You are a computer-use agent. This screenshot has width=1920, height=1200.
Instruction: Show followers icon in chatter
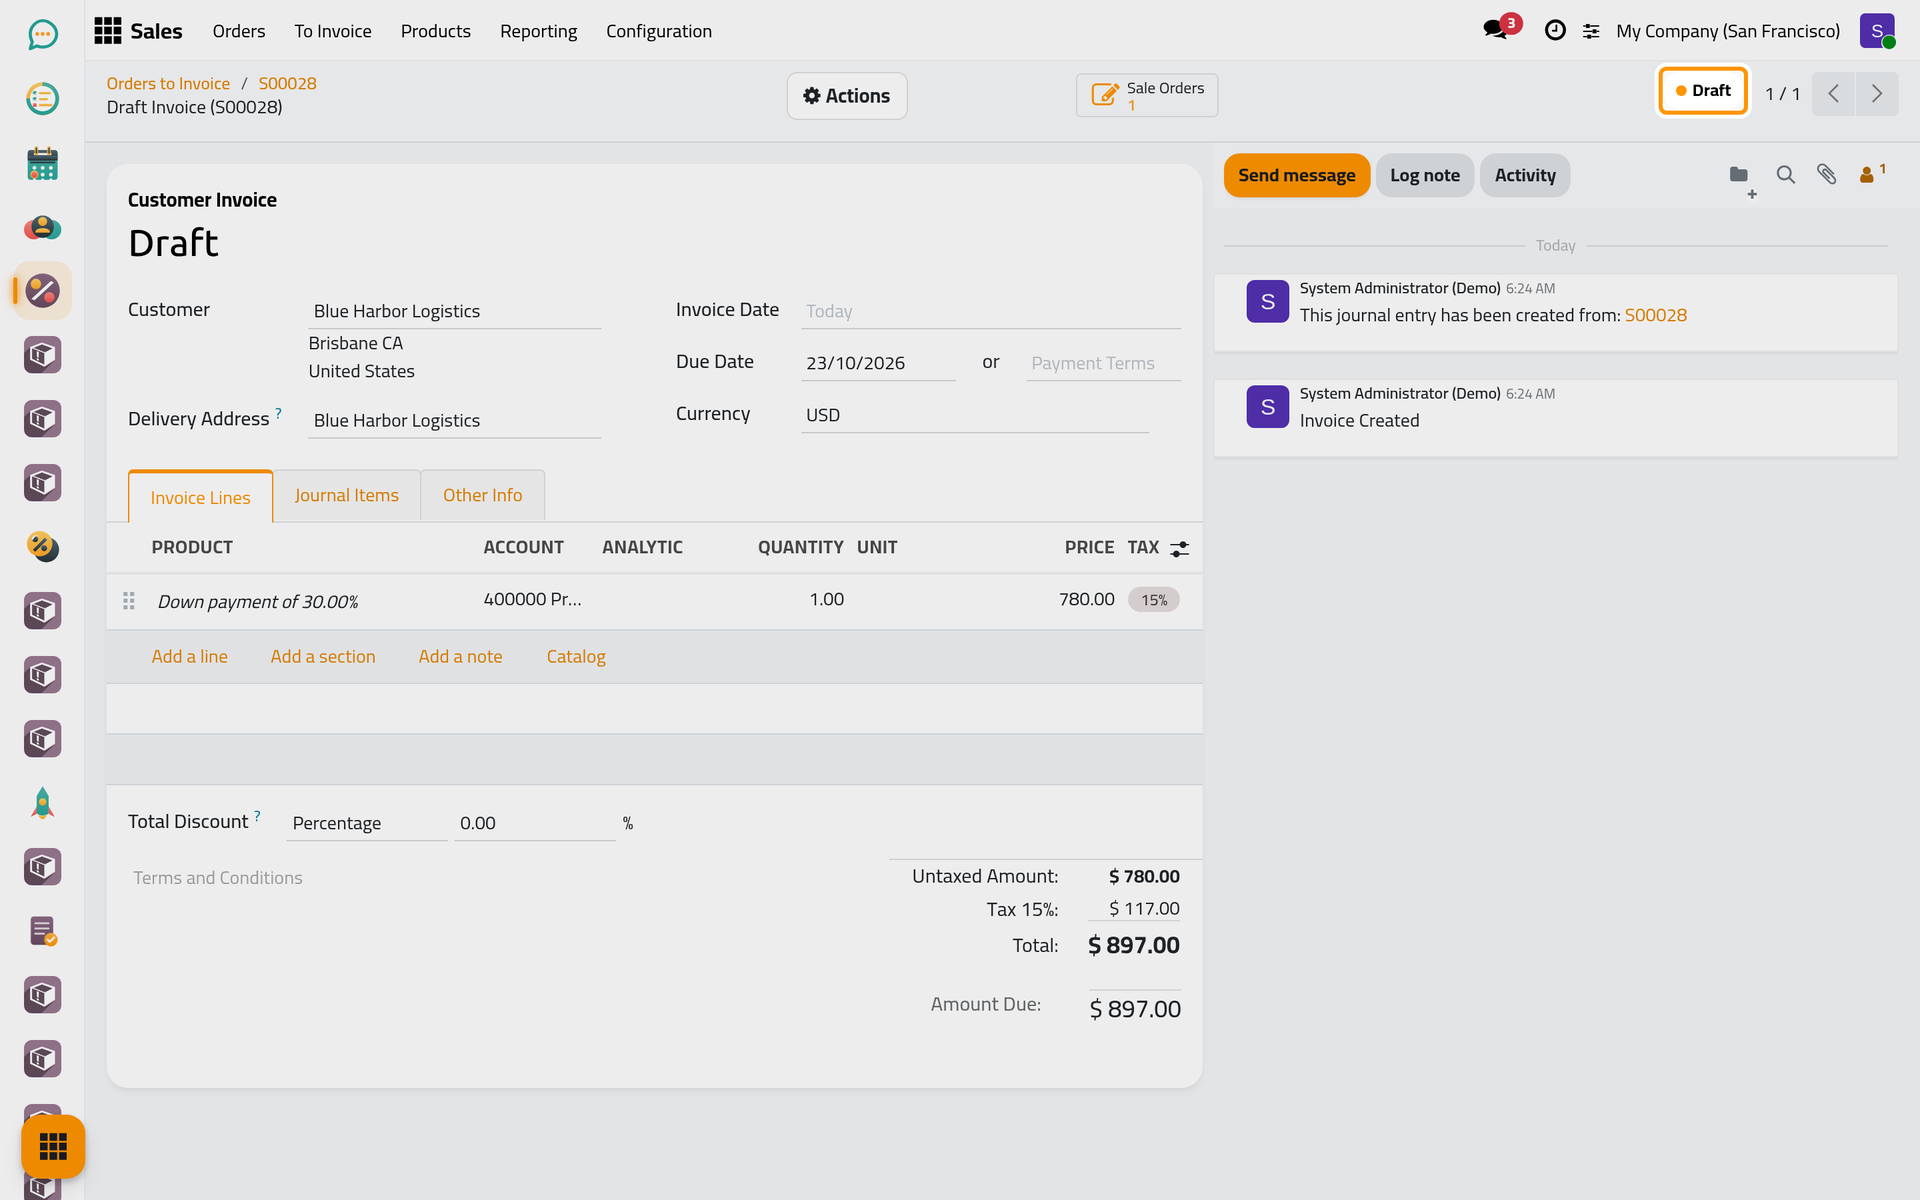click(1870, 174)
